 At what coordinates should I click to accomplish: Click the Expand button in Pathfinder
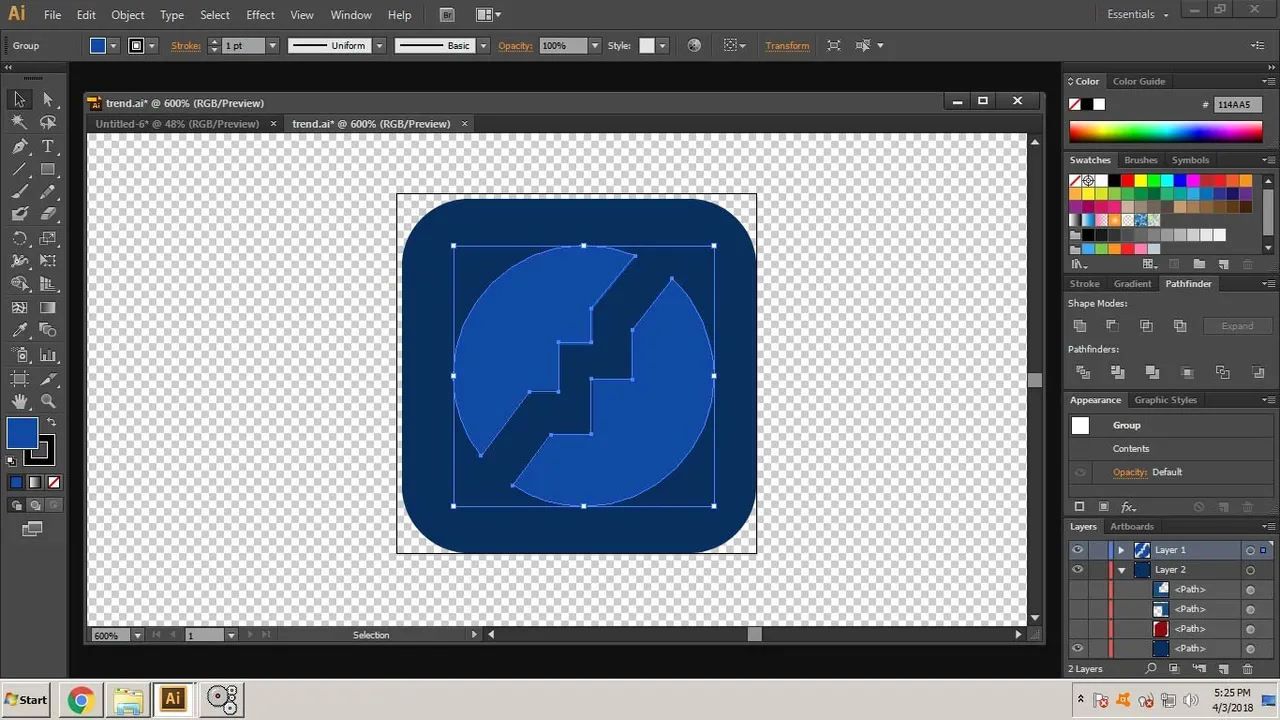(1237, 326)
